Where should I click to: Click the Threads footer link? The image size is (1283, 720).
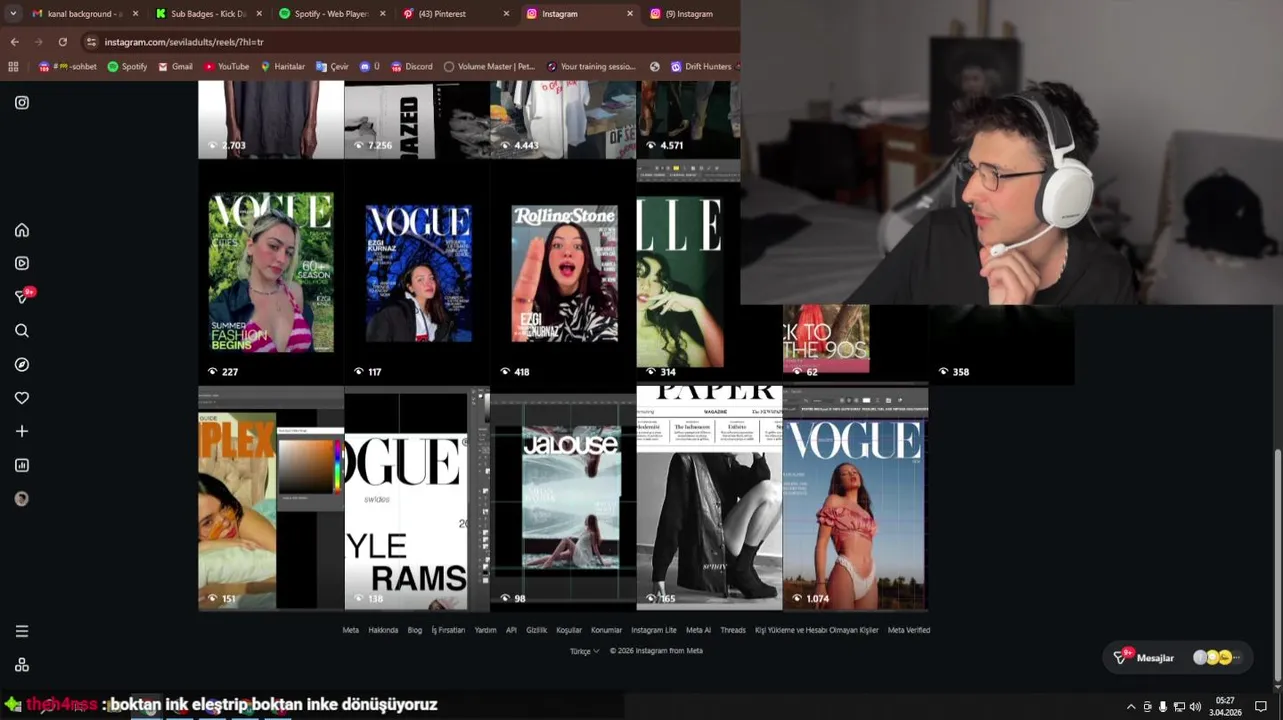733,630
